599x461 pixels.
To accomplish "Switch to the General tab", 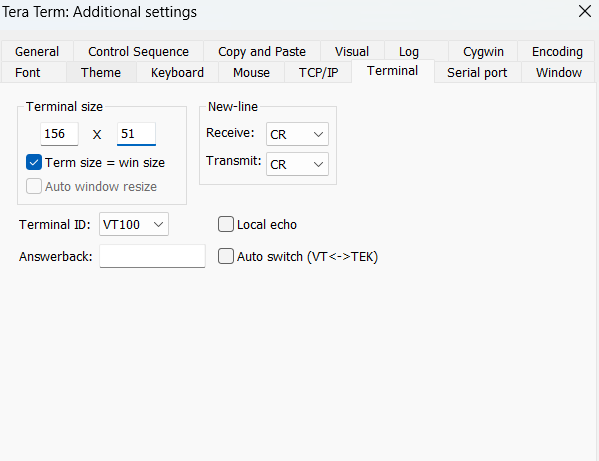I will pos(37,52).
